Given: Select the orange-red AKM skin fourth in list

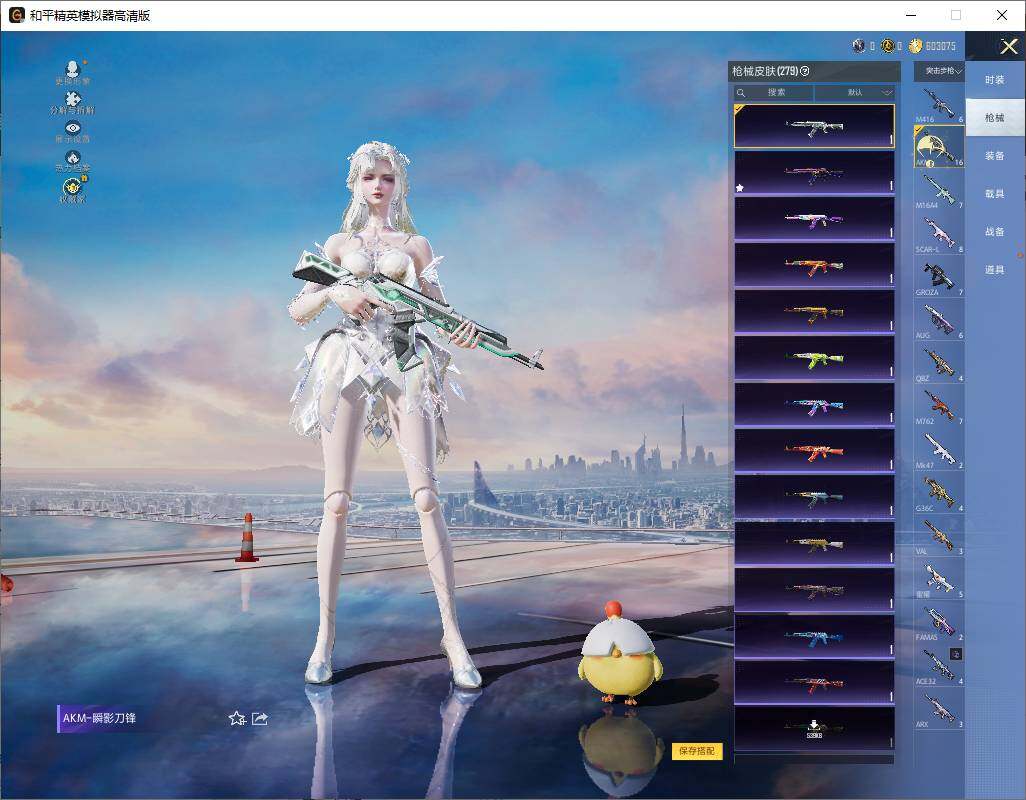Looking at the screenshot, I should pos(814,266).
